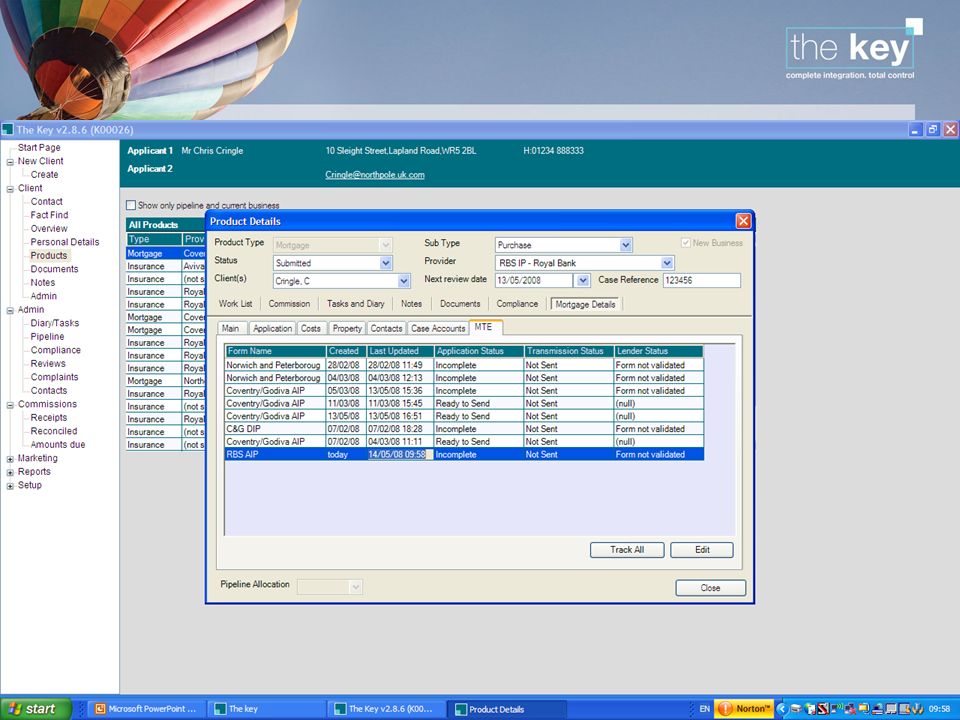This screenshot has height=720, width=960.
Task: Sort by Lender Status column header
Action: pyautogui.click(x=659, y=351)
